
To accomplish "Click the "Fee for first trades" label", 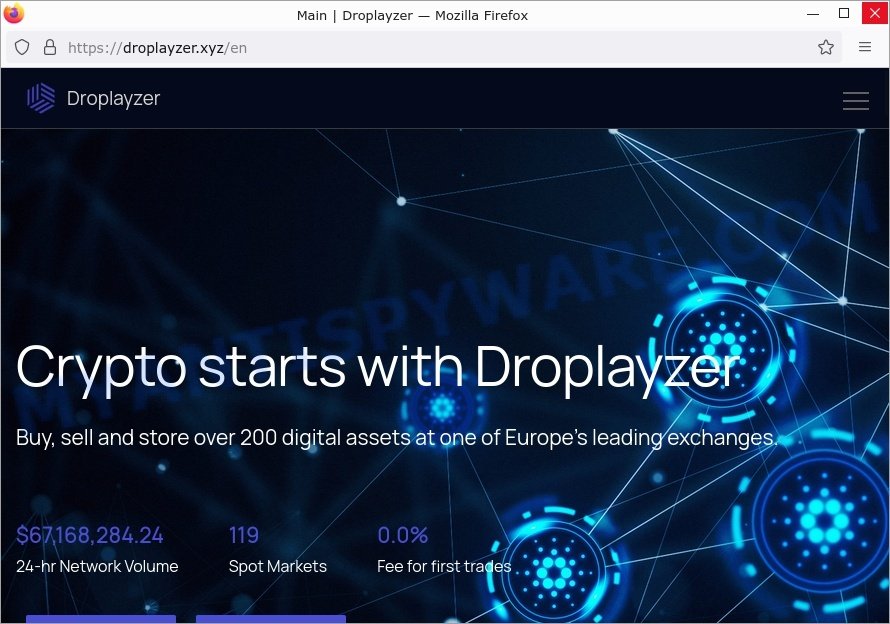I will 443,566.
